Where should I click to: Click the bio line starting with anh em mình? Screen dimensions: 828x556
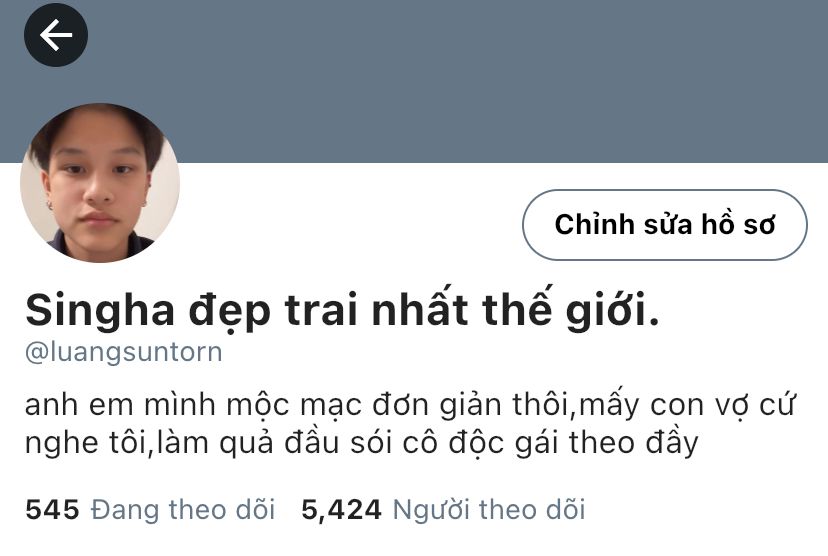click(x=410, y=406)
